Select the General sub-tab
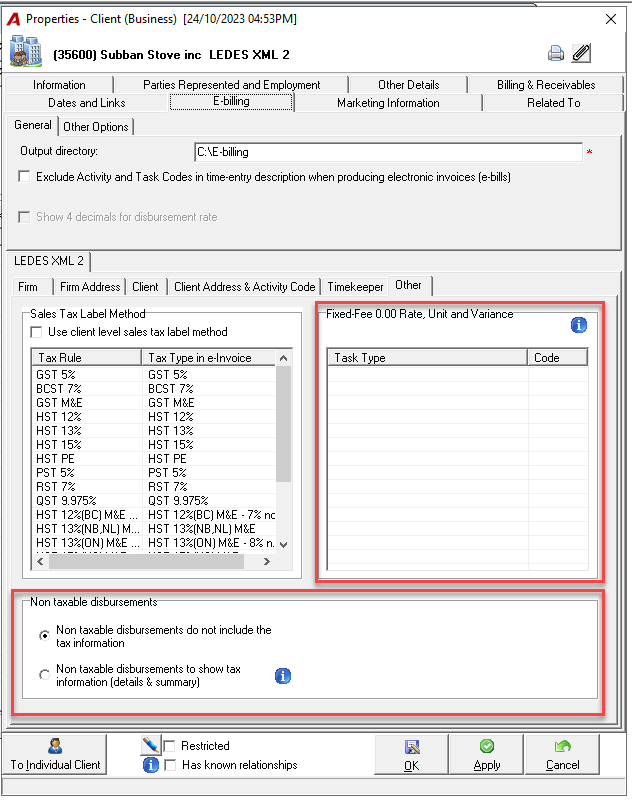 tap(33, 125)
